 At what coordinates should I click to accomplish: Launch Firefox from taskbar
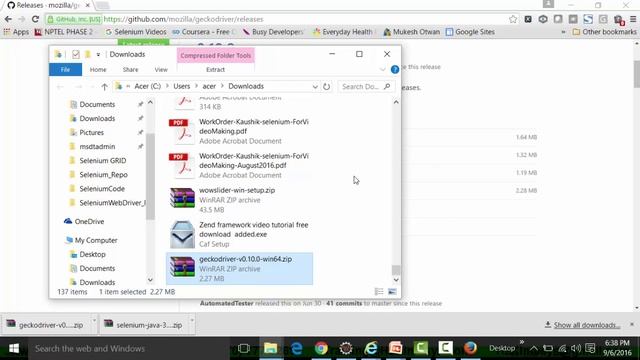(470, 349)
